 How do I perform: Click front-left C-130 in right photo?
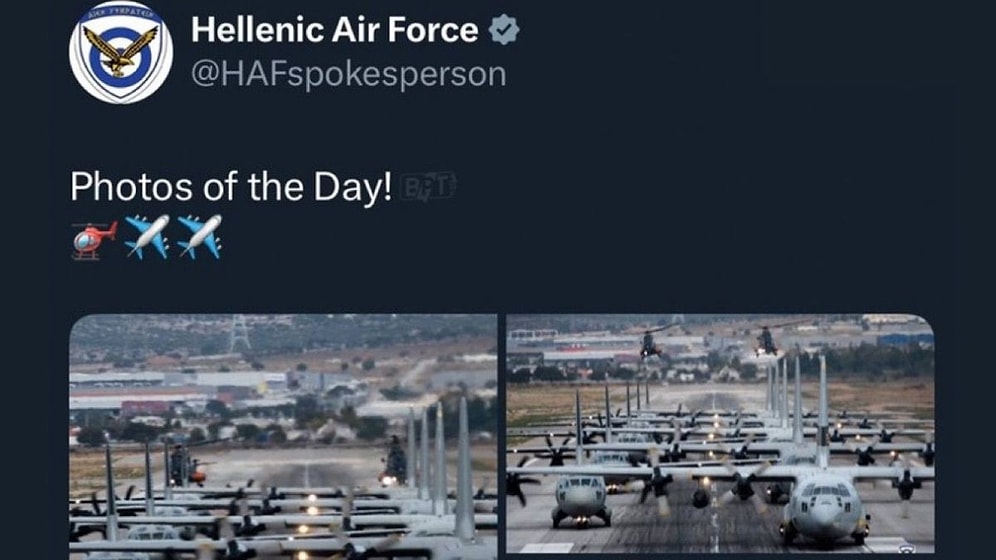579,498
